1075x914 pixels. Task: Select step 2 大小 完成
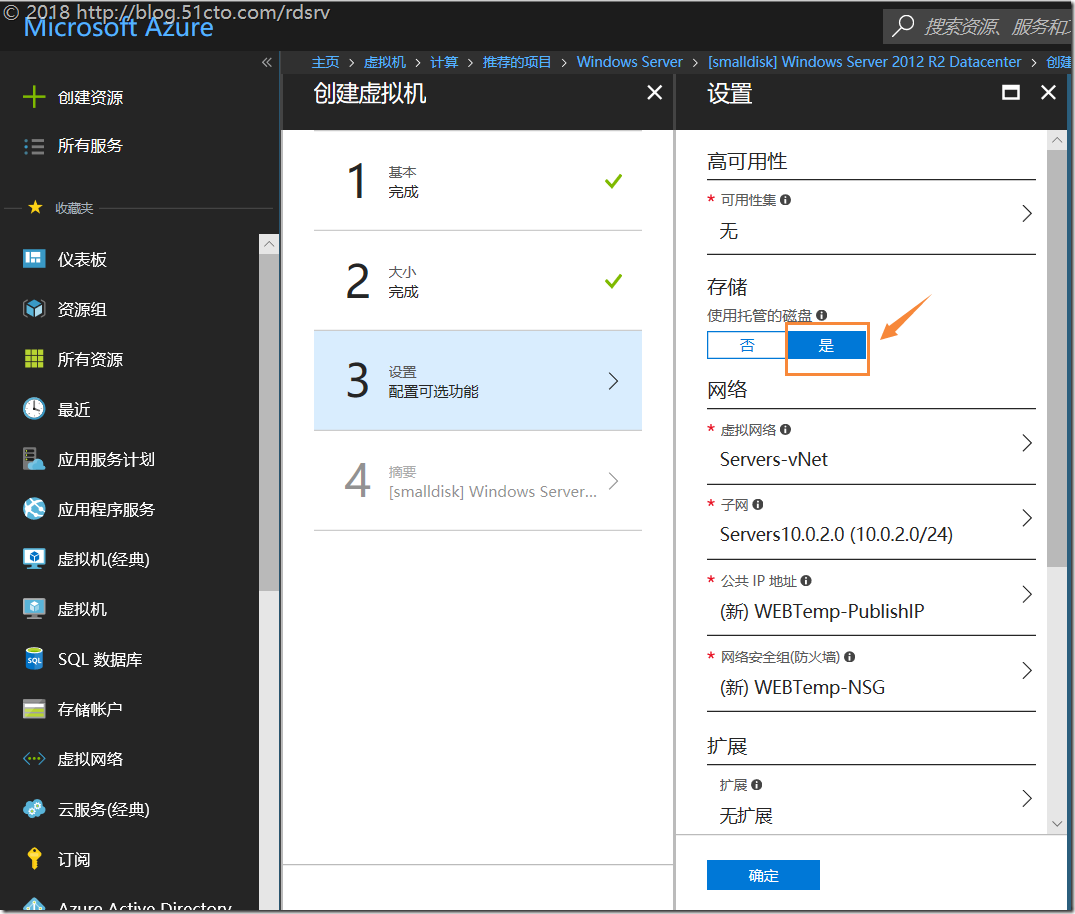(x=478, y=281)
